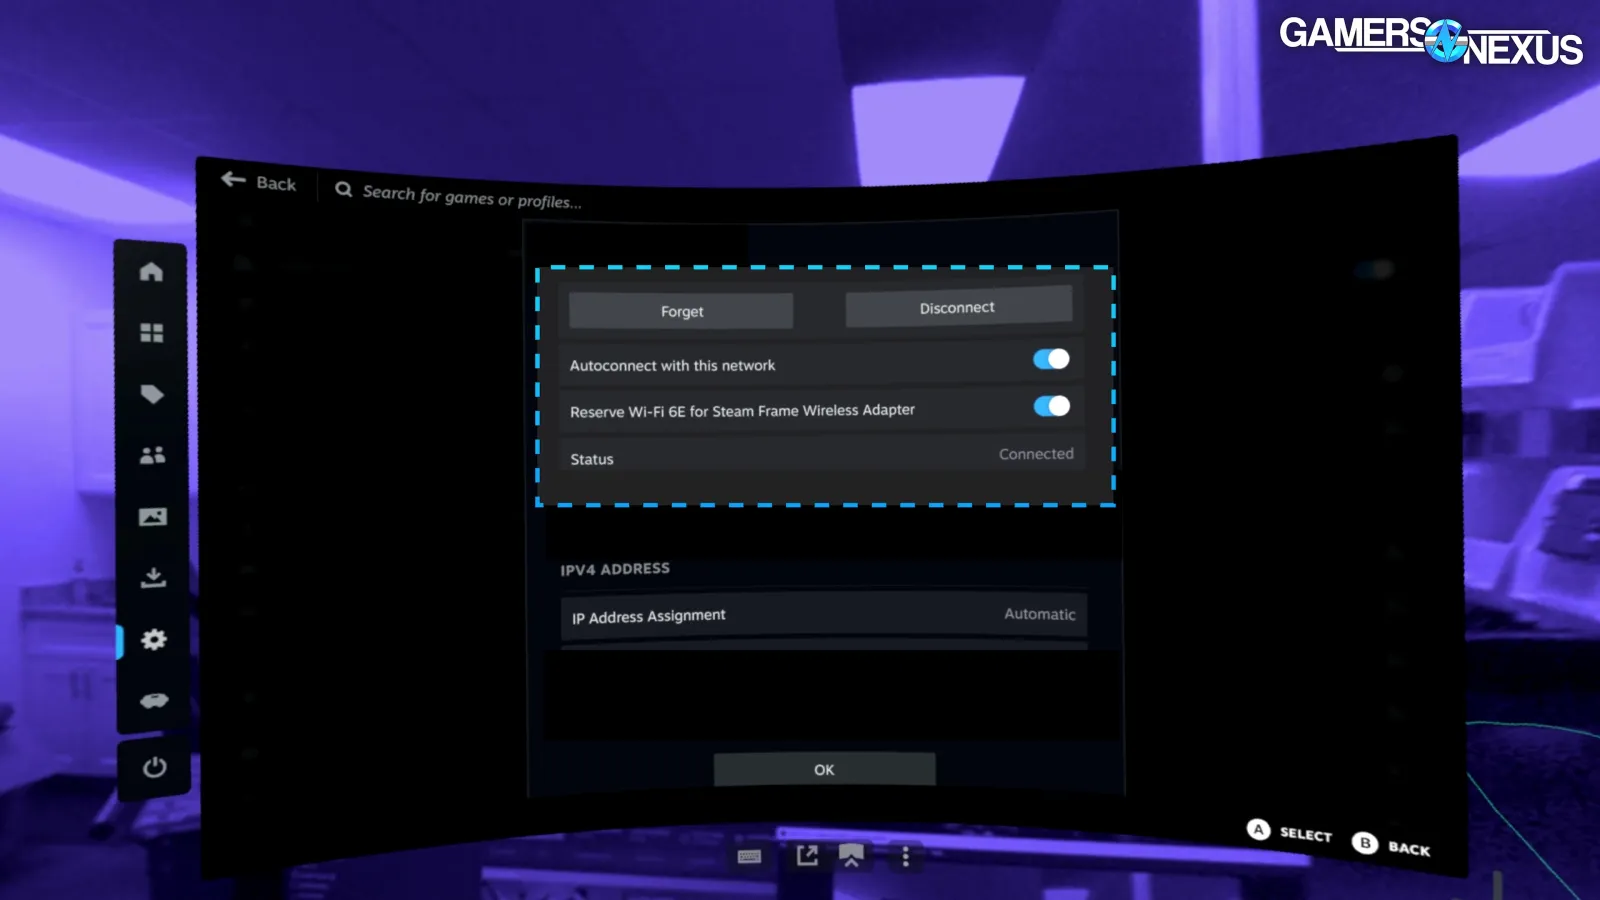
Task: Open the keyboard icon in bottom bar
Action: (x=749, y=856)
